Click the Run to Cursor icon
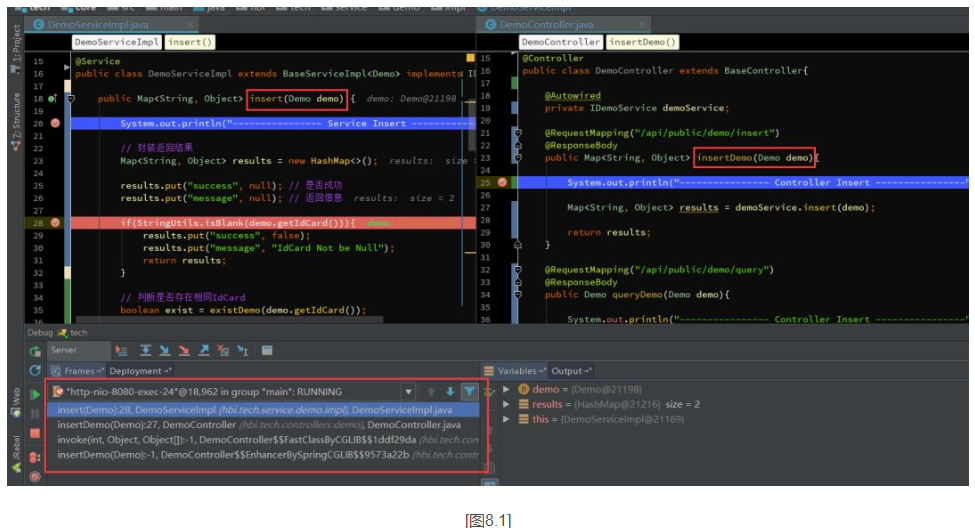Viewport: 975px width, 528px height. 243,351
